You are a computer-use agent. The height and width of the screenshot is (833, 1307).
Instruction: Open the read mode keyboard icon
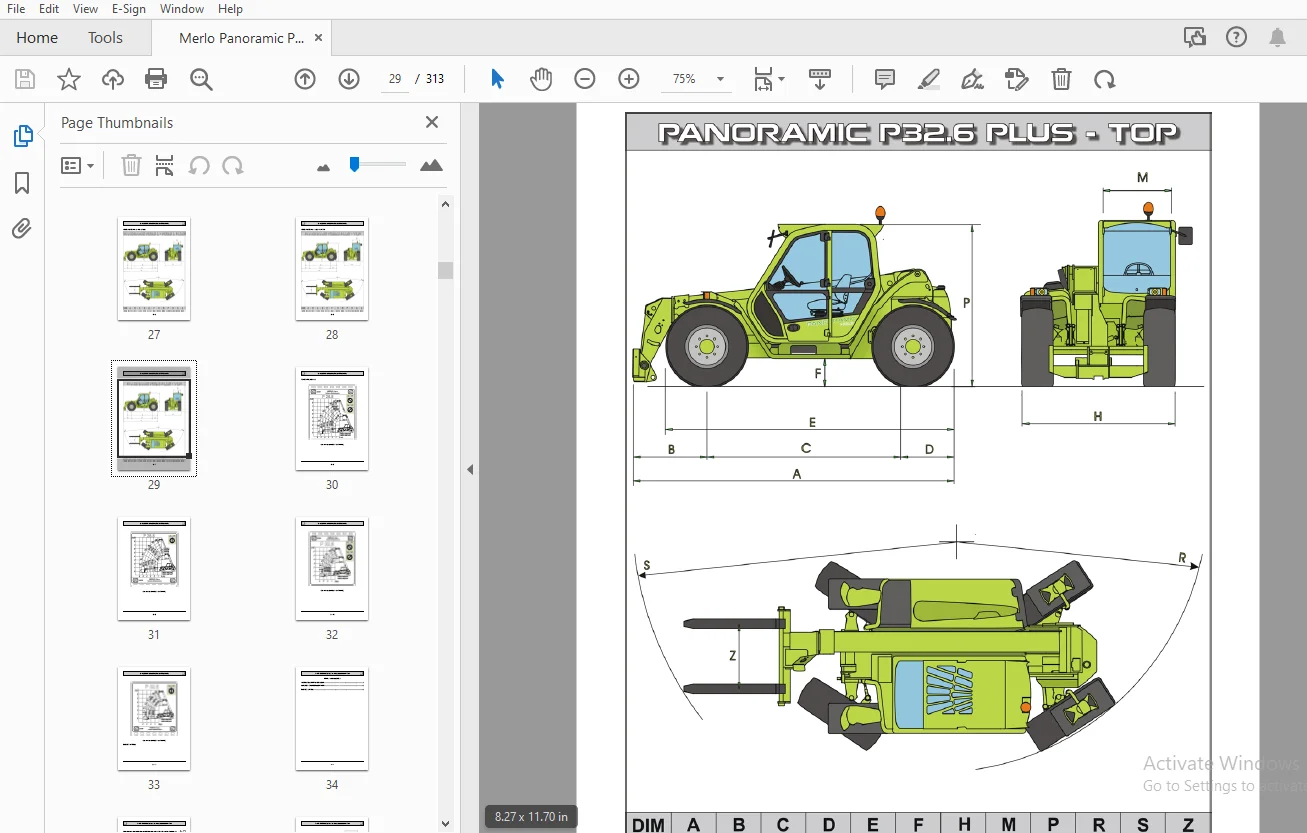pos(820,79)
